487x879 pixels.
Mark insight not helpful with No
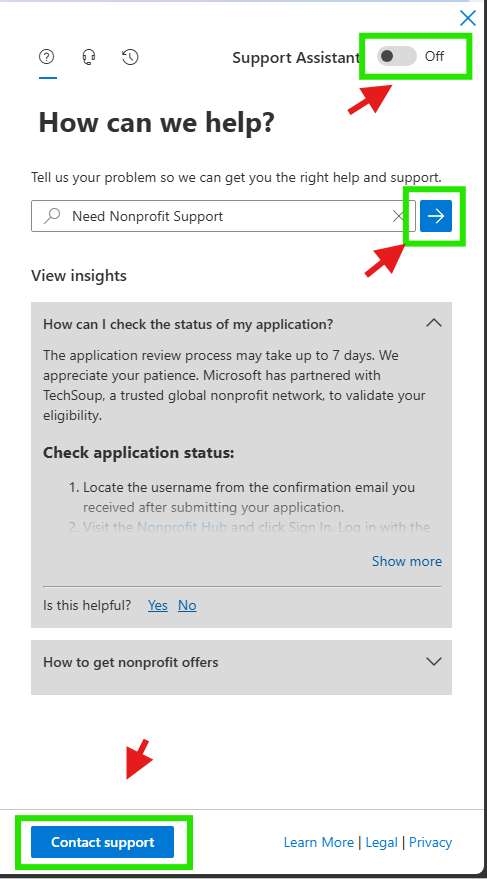tap(187, 605)
